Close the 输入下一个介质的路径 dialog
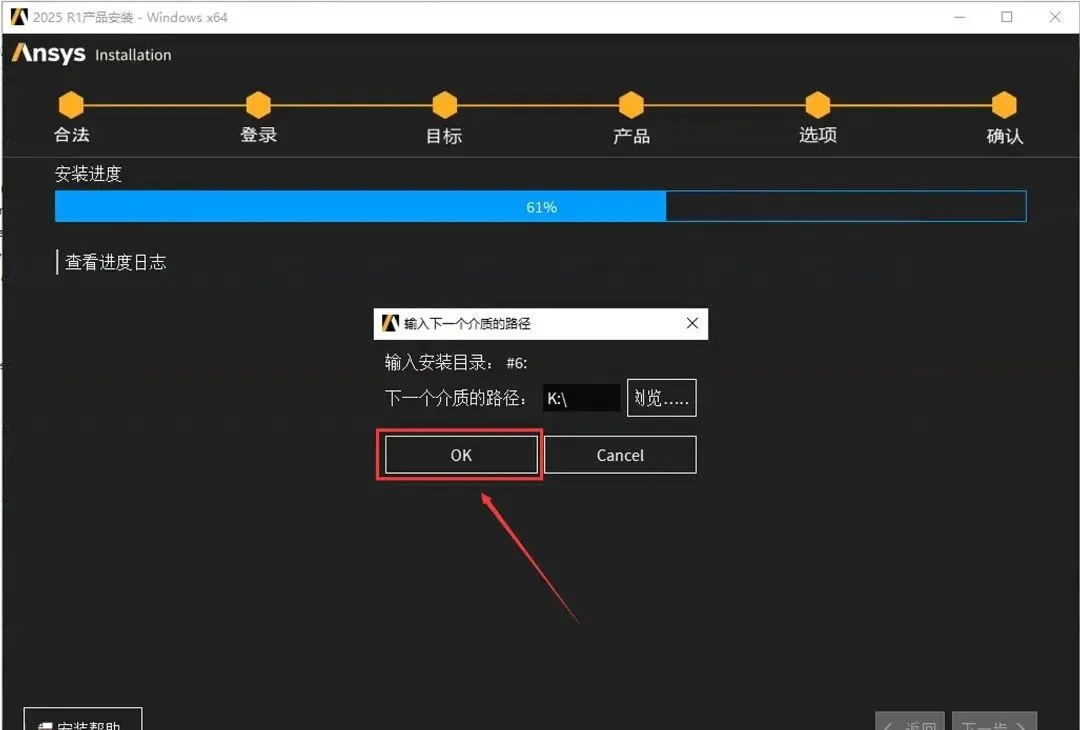The image size is (1080, 730). tap(692, 323)
